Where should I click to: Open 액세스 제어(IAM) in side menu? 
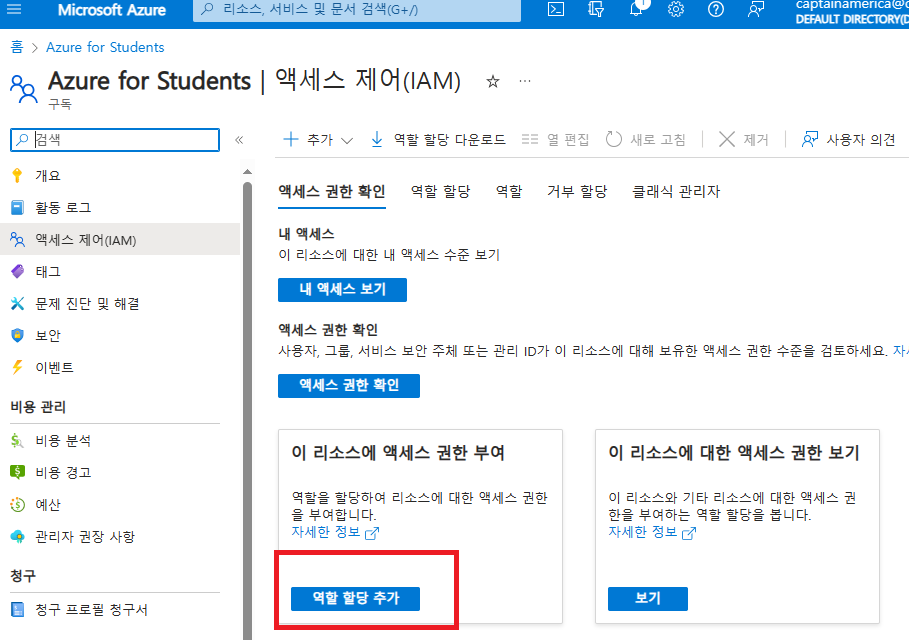pyautogui.click(x=120, y=239)
